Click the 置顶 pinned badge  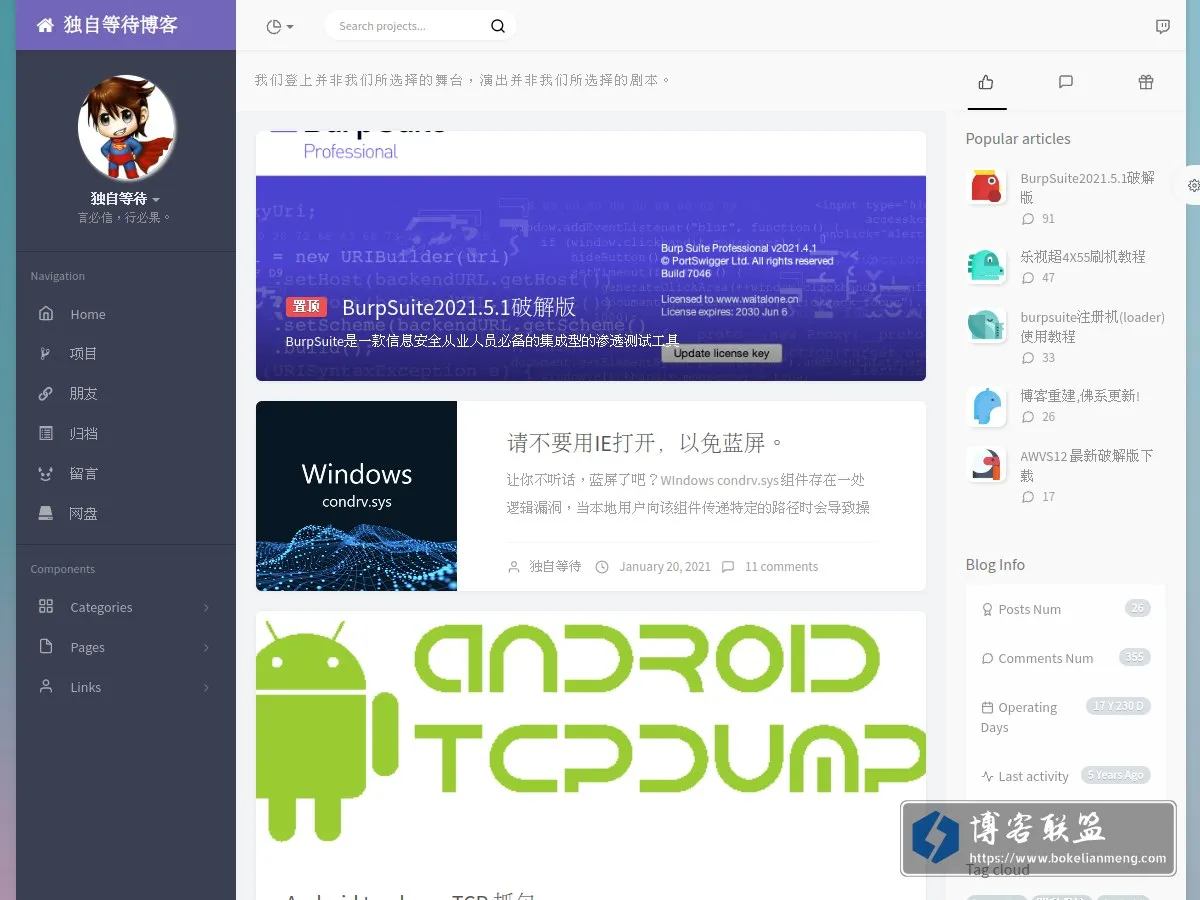[306, 307]
